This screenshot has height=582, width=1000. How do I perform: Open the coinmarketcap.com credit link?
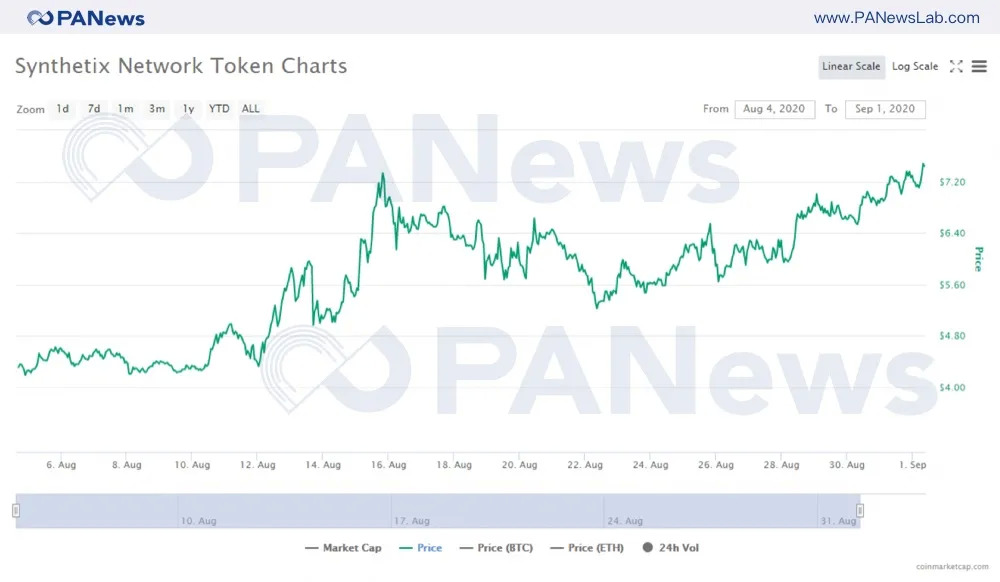pos(951,567)
